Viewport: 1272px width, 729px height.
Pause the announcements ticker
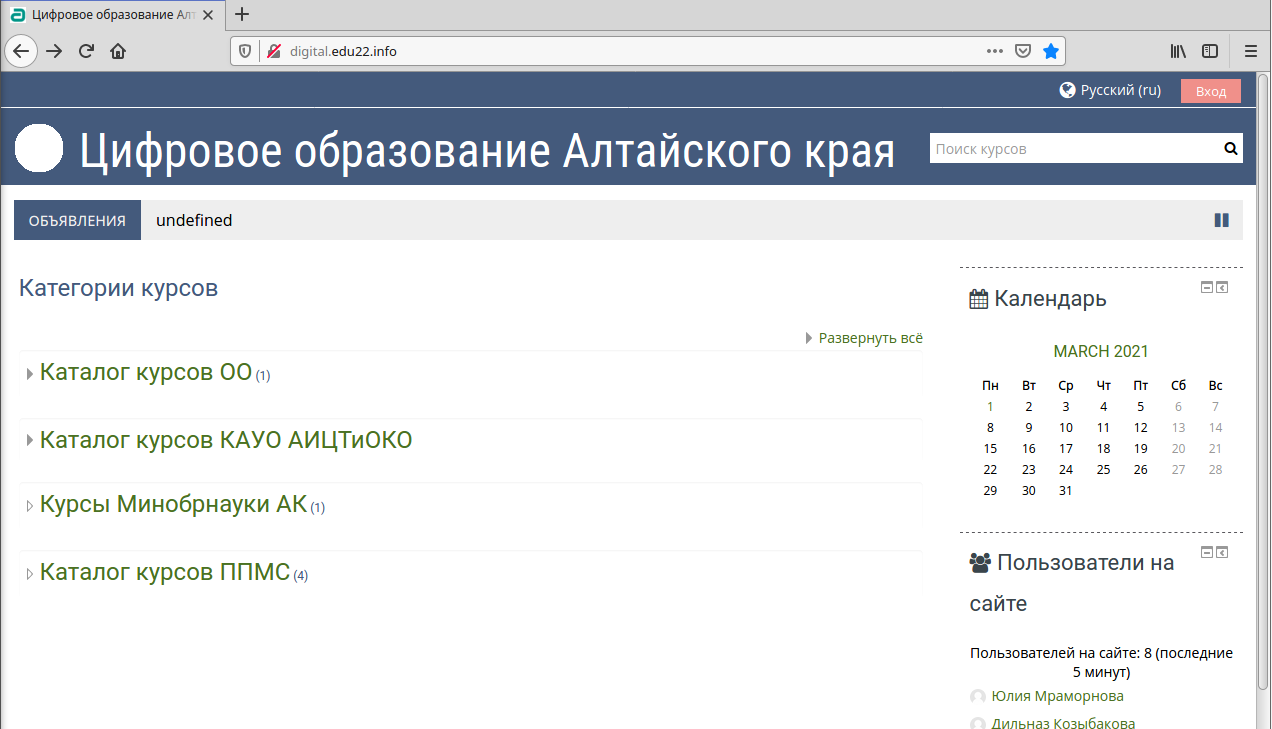pos(1221,220)
